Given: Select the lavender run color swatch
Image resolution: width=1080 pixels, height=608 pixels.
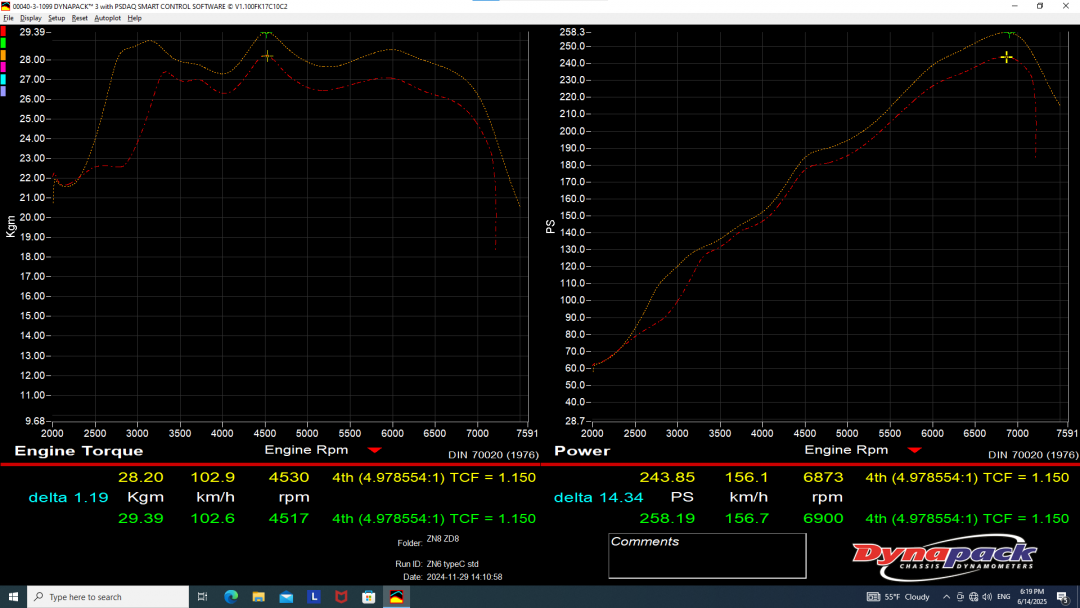Looking at the screenshot, I should click(x=3, y=91).
